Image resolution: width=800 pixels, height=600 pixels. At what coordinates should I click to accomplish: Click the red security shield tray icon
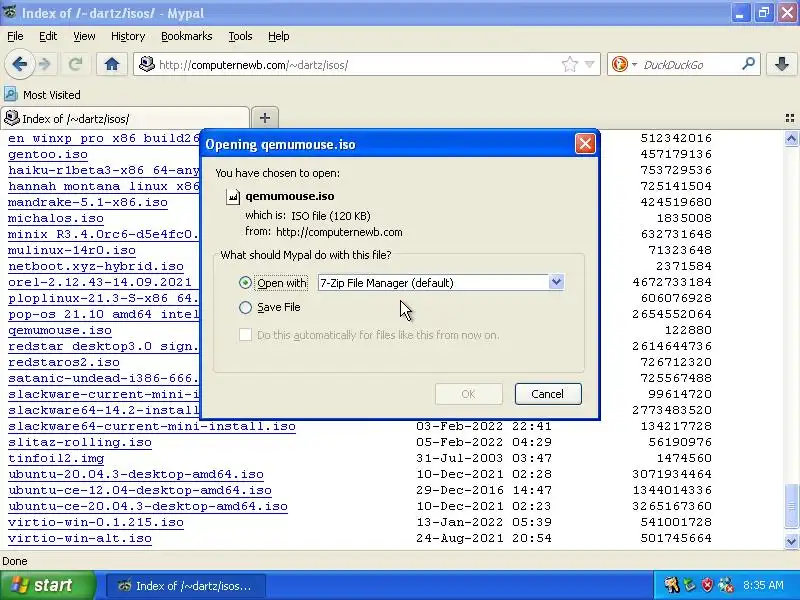tap(707, 585)
